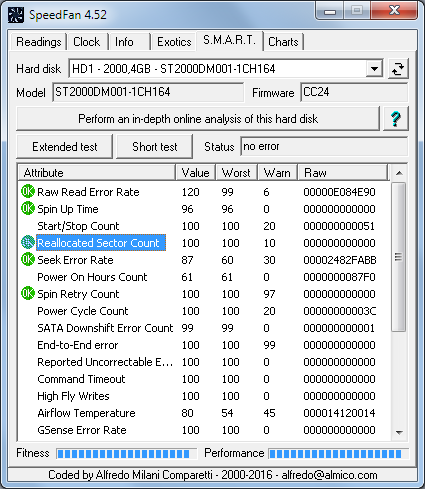Viewport: 425px width, 489px height.
Task: Click OK icon beside Raw Read Error Rate
Action: point(28,192)
